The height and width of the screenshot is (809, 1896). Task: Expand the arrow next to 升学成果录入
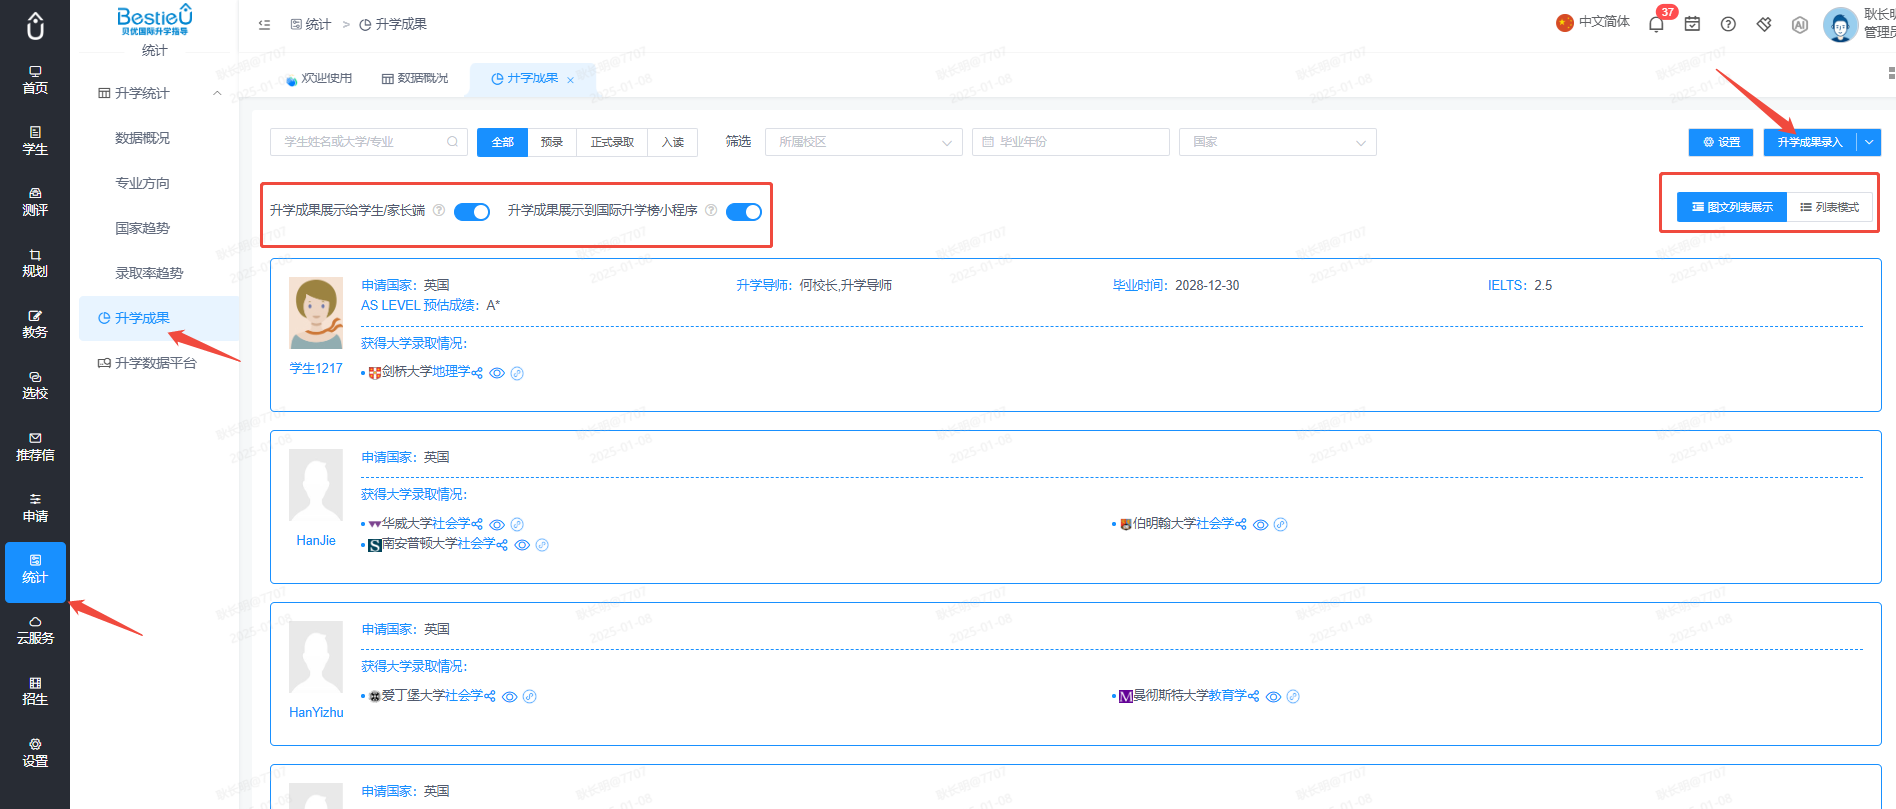(1869, 142)
